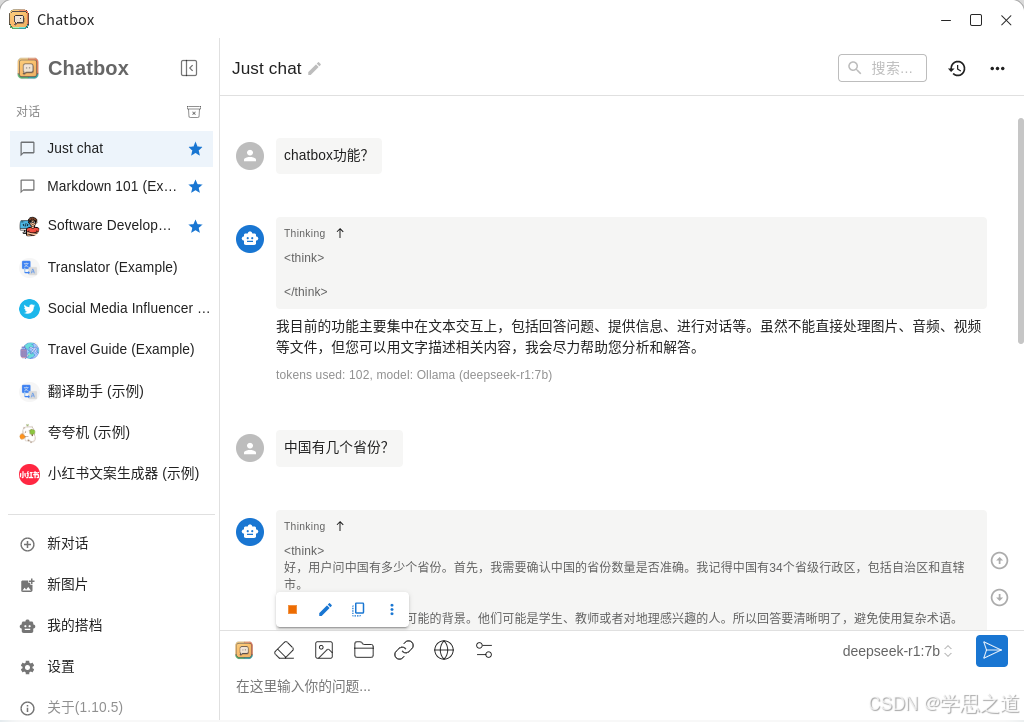This screenshot has height=722, width=1024.
Task: Click the bot avatar beside first reply
Action: pyautogui.click(x=249, y=239)
